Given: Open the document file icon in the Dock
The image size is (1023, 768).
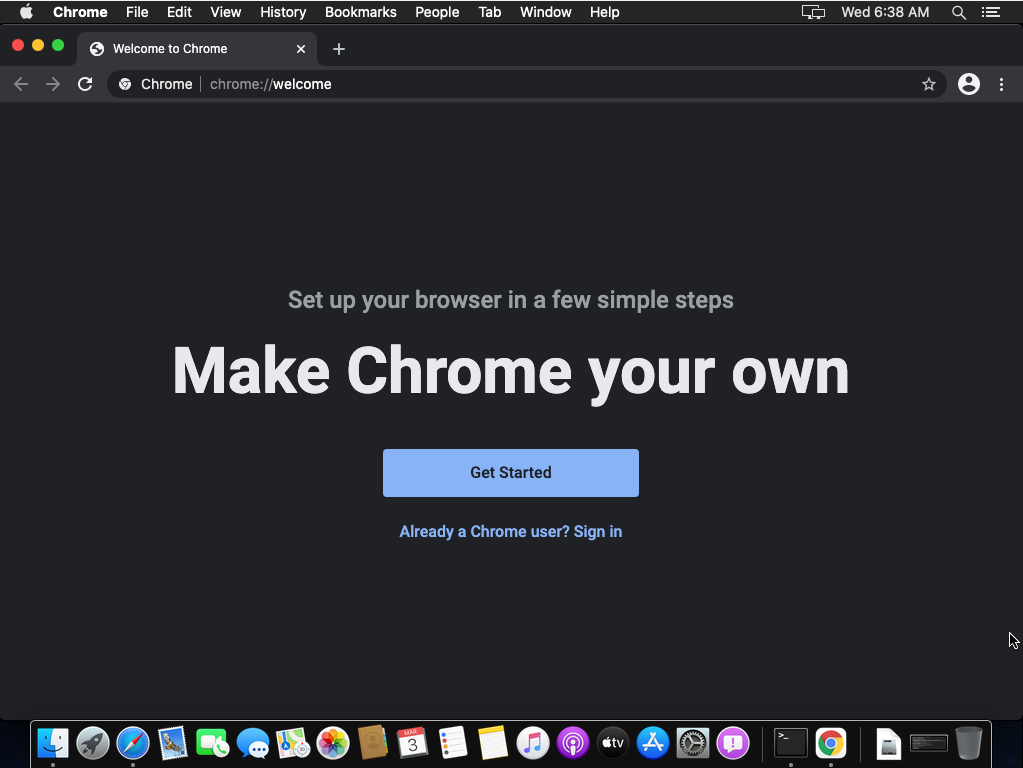Looking at the screenshot, I should [x=888, y=743].
